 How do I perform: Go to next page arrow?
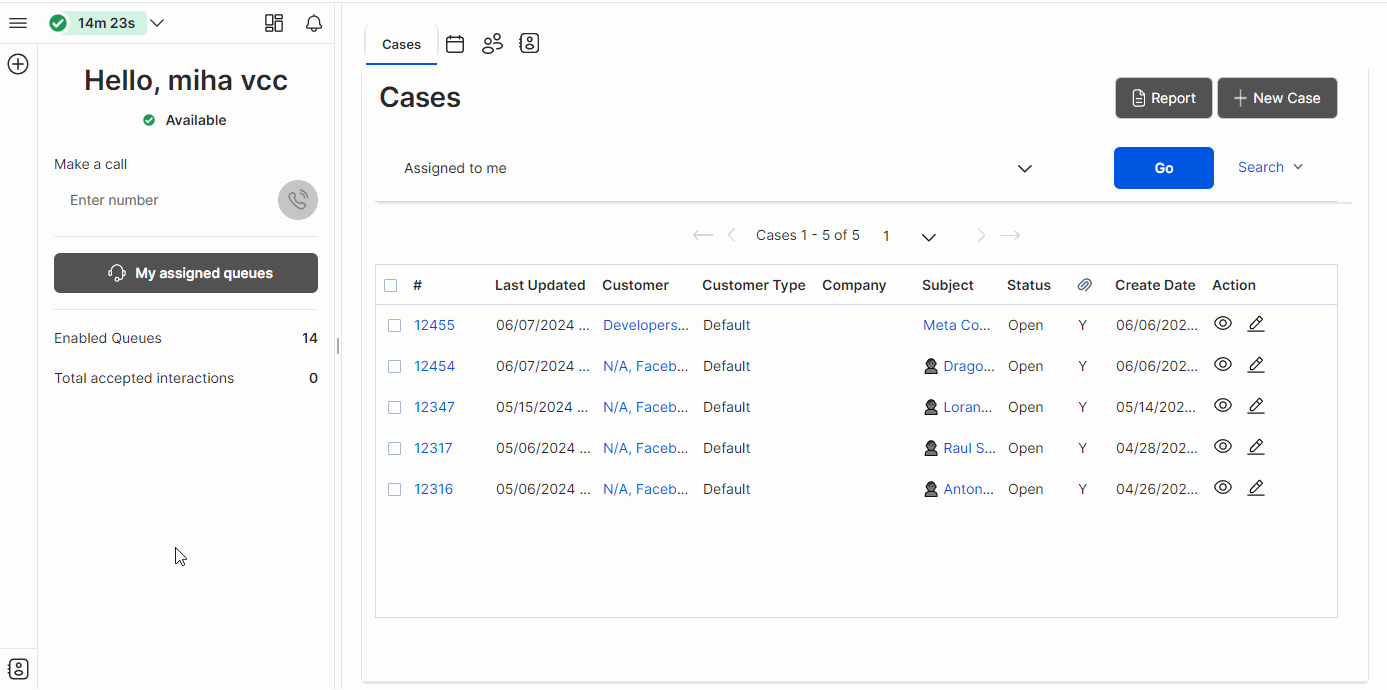point(981,236)
